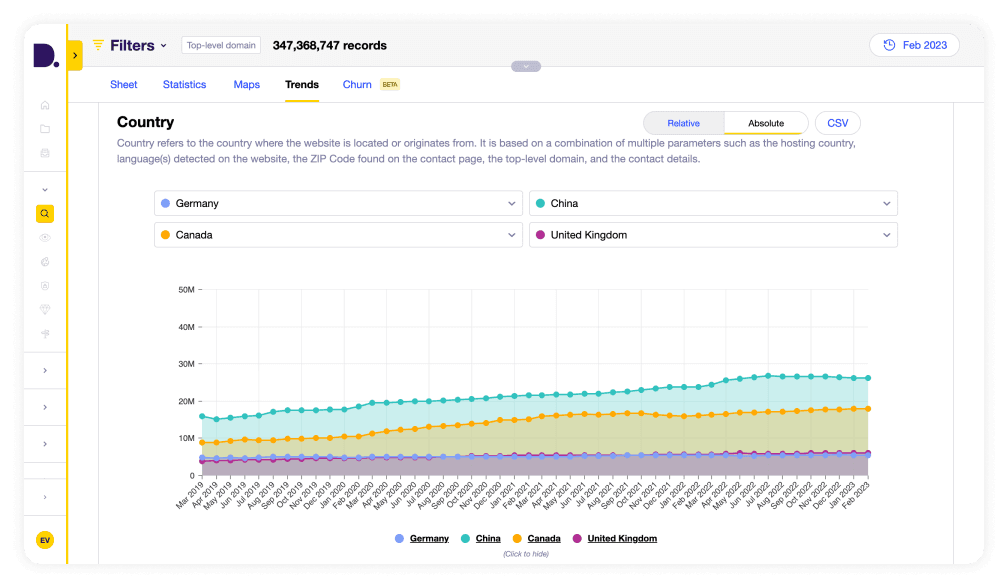The width and height of the screenshot is (1008, 588).
Task: Open the United Kingdom country dropdown
Action: pos(713,235)
